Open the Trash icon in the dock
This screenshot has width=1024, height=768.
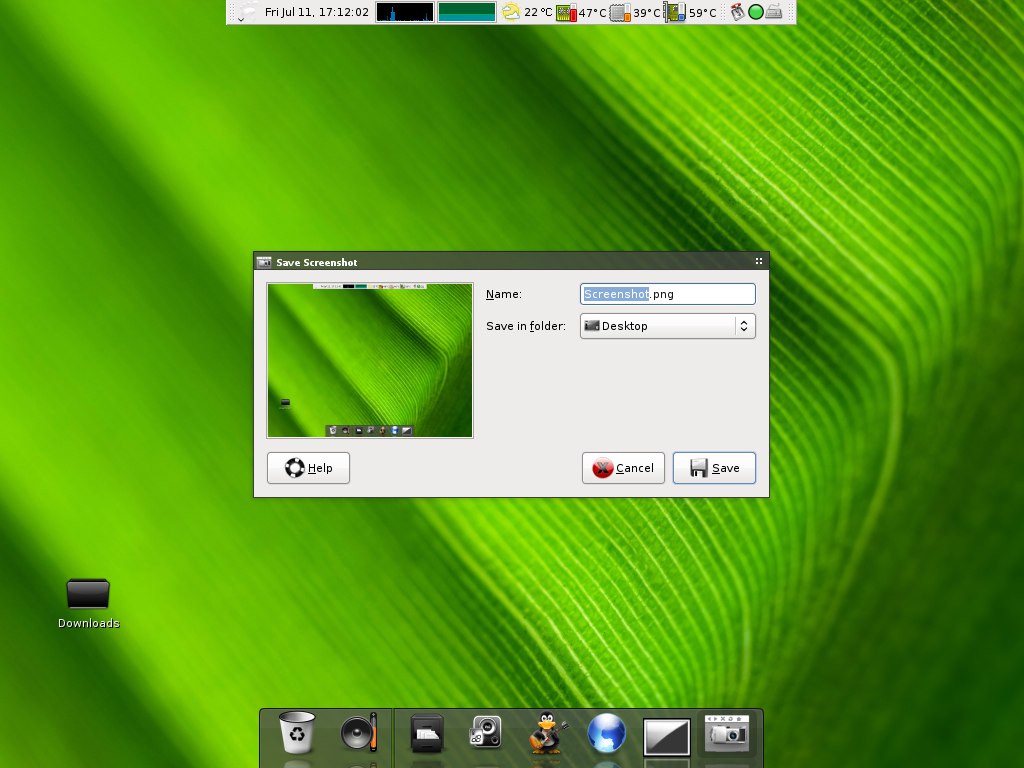(297, 732)
